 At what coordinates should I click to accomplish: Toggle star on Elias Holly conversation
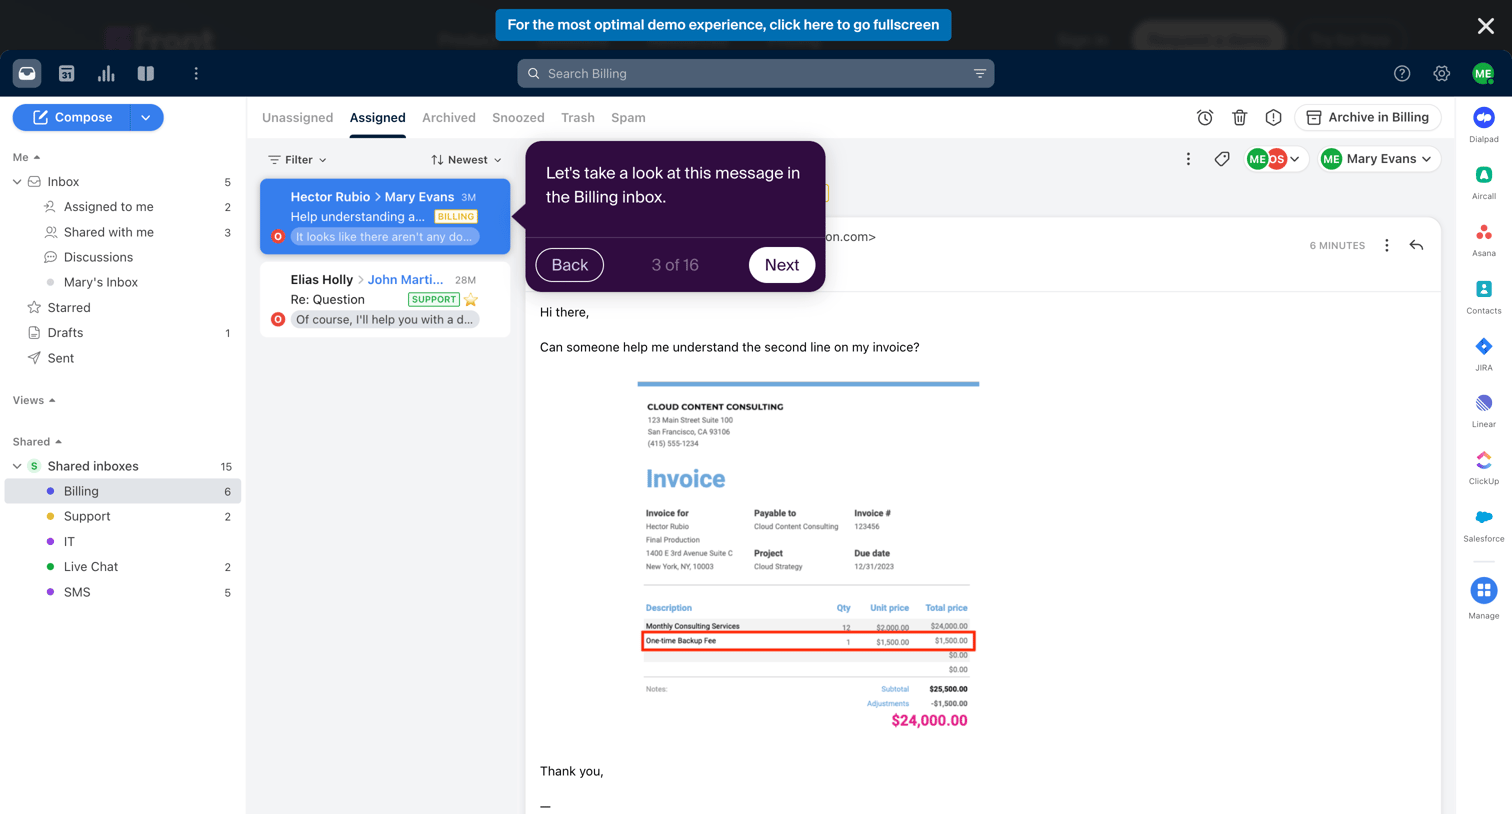pos(471,299)
